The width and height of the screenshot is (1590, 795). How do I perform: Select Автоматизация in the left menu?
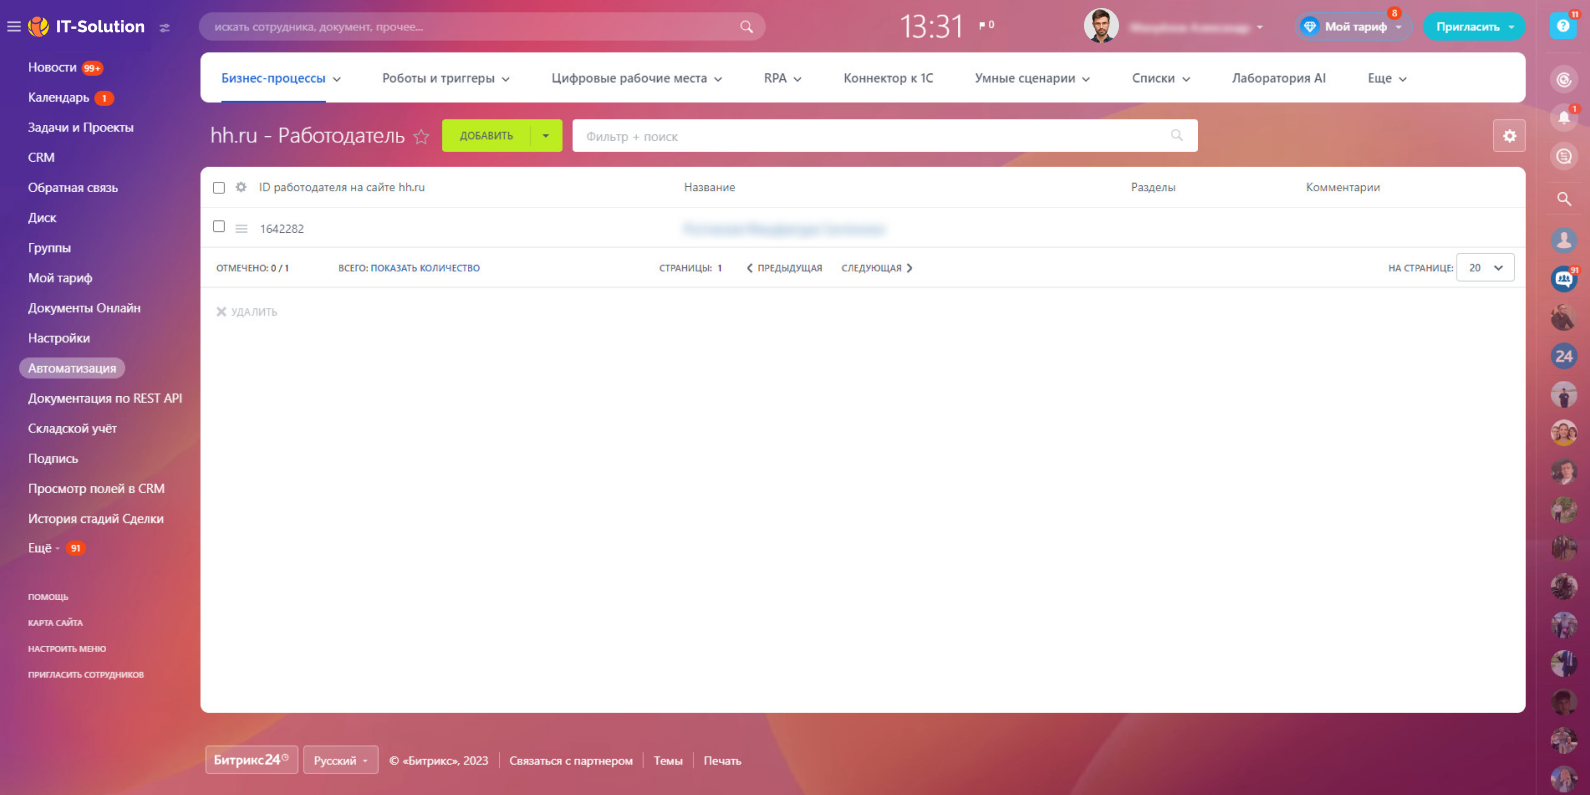[72, 368]
